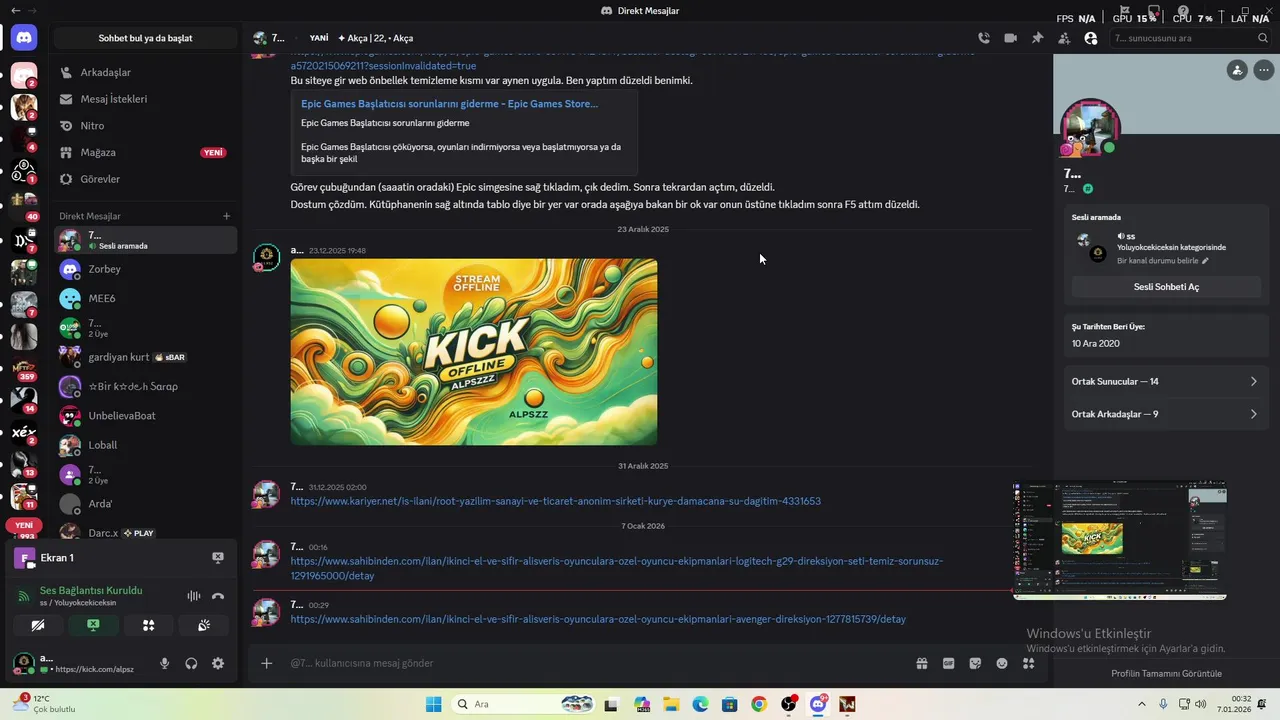Toggle screen share in voice panel
The image size is (1280, 720).
[x=93, y=625]
